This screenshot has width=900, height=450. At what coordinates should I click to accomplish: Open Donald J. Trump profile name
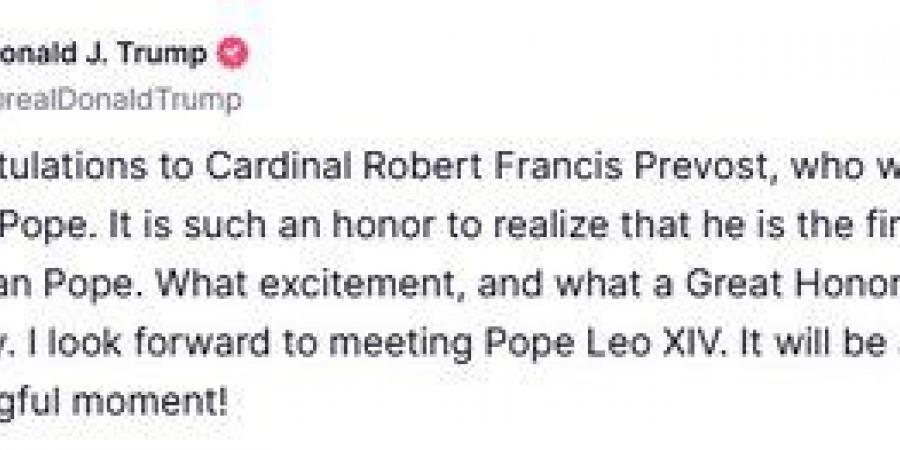(103, 54)
